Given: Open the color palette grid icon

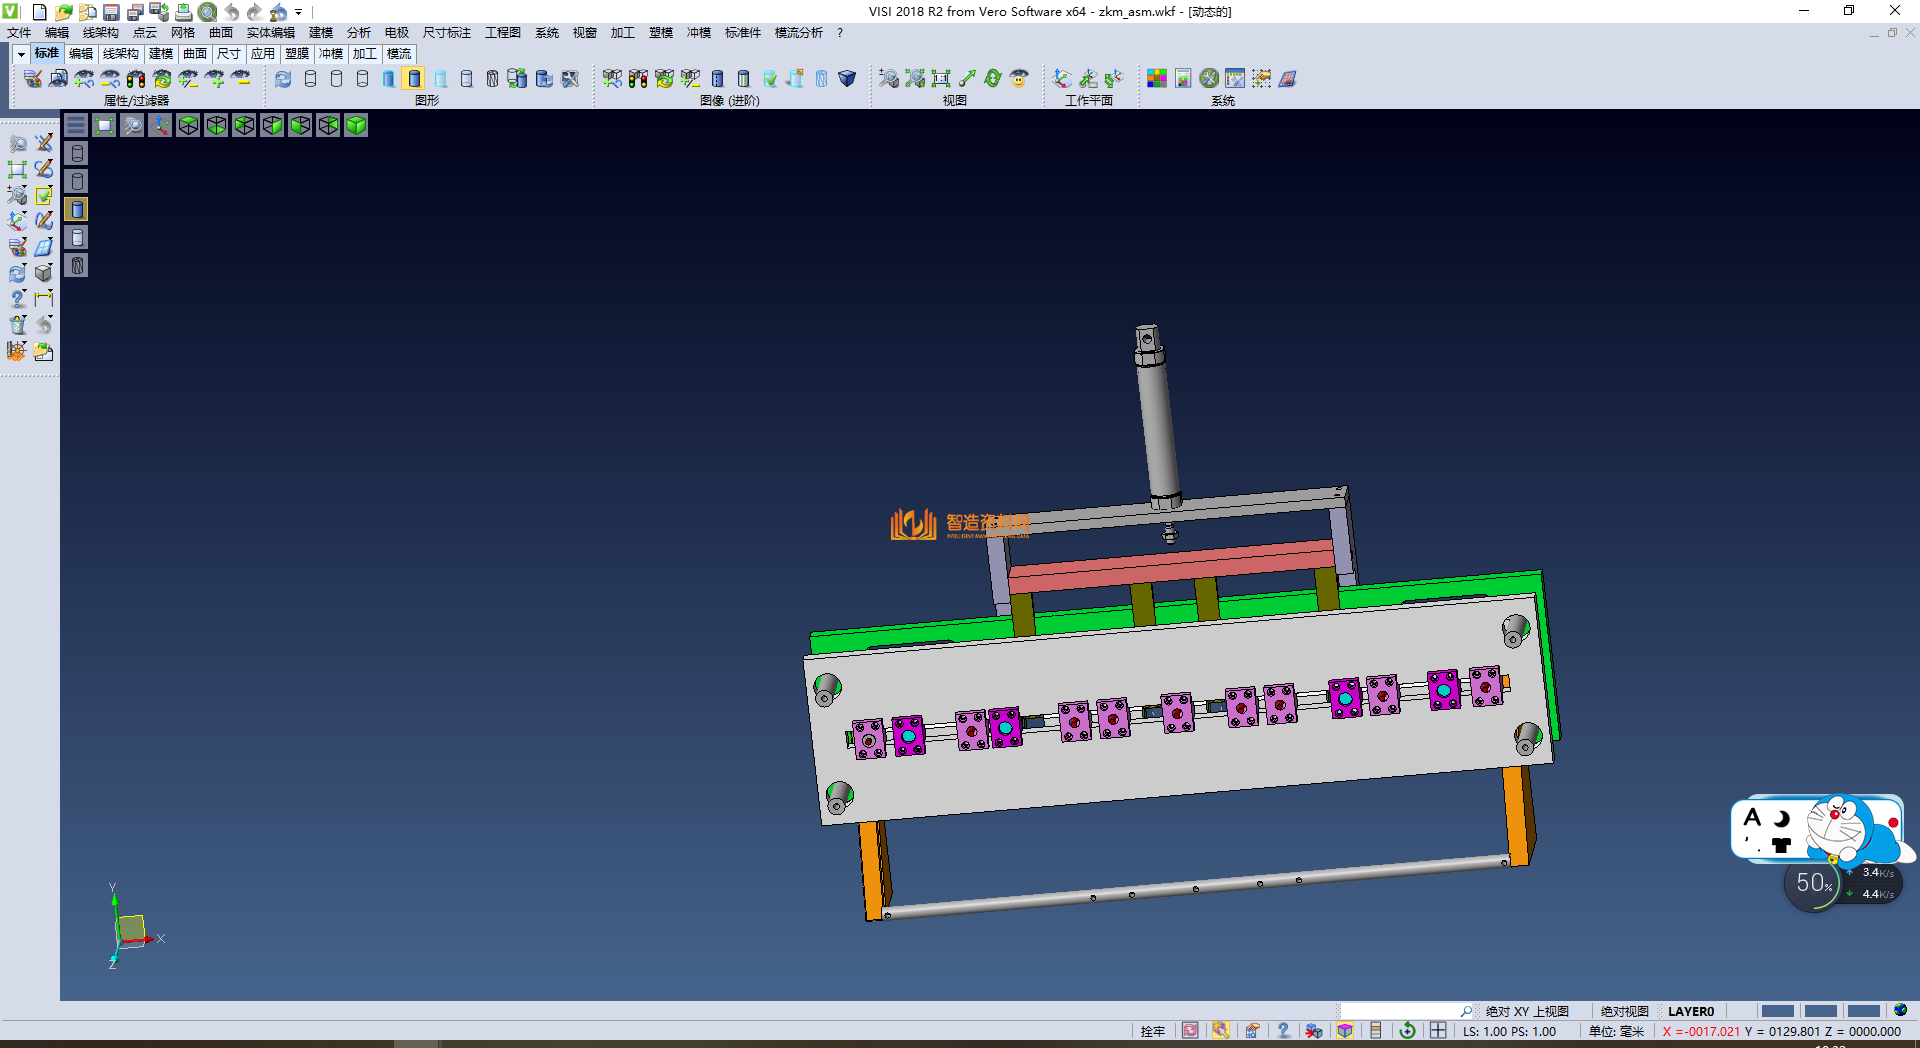Looking at the screenshot, I should [1156, 79].
